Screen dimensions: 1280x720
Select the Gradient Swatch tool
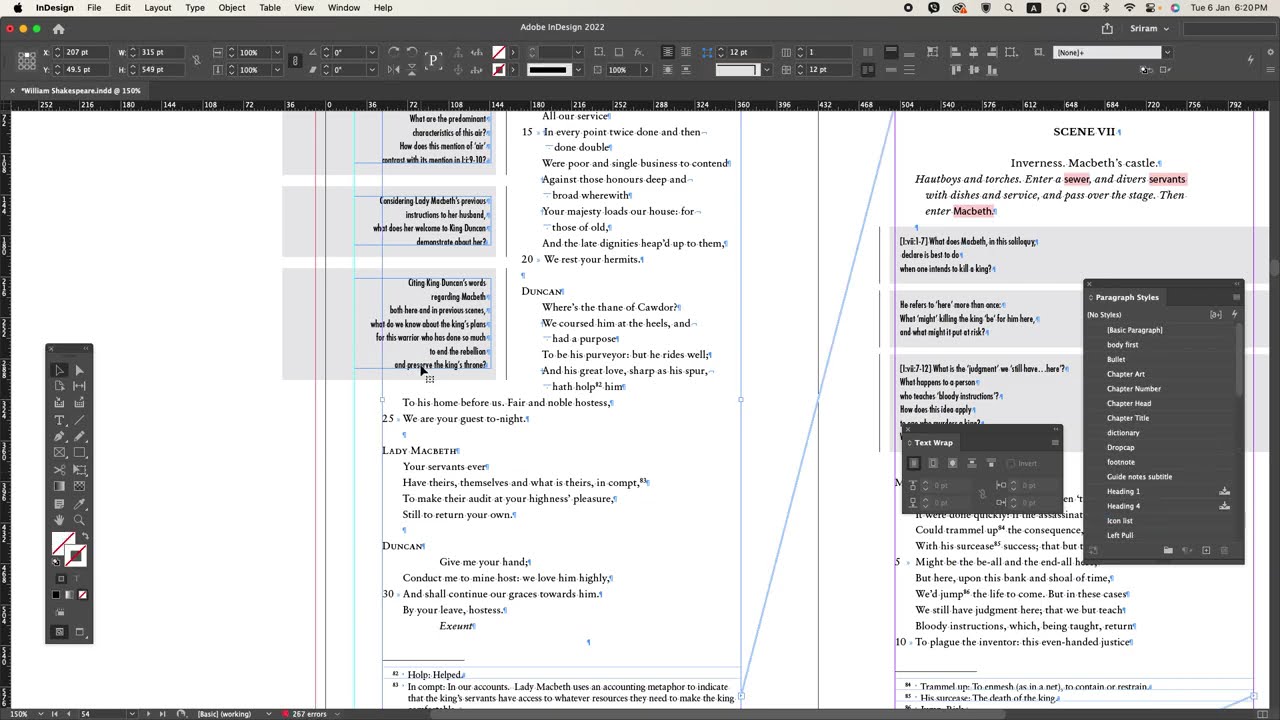(59, 486)
